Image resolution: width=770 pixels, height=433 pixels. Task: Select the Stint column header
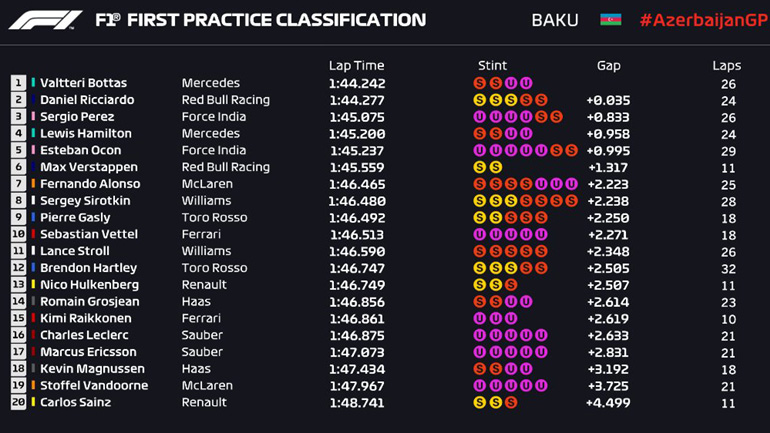tap(492, 65)
